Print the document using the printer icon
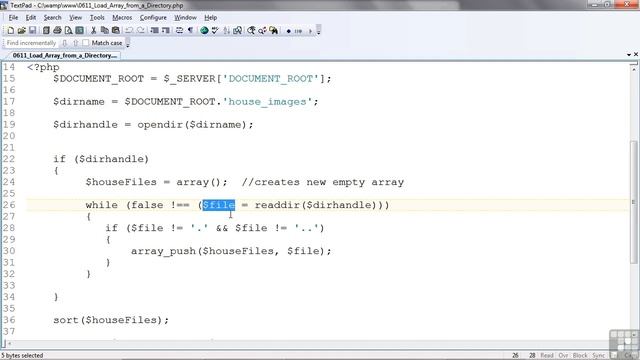The height and width of the screenshot is (360, 640). (57, 31)
